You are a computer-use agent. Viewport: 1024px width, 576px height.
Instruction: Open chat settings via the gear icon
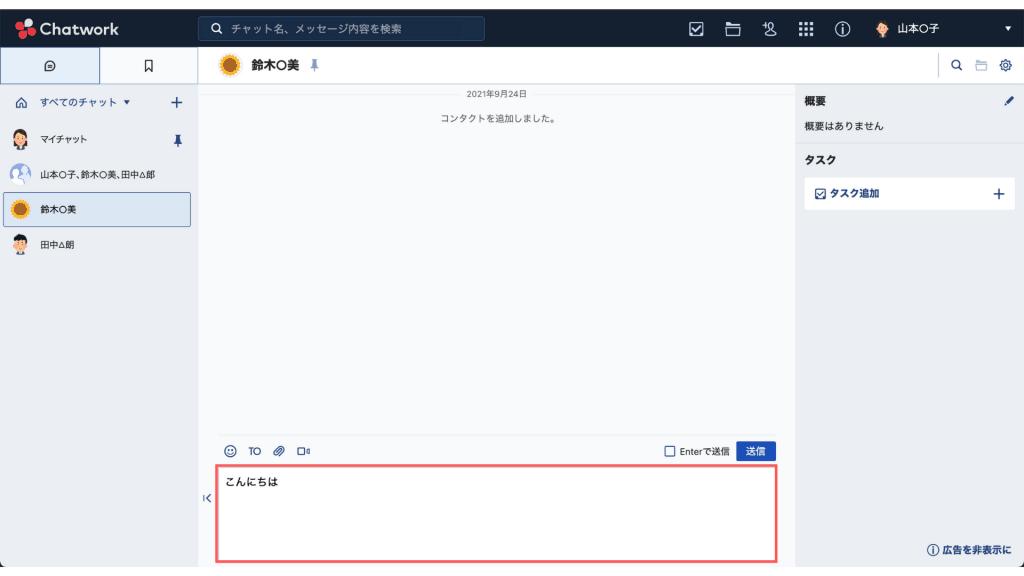(x=1005, y=64)
